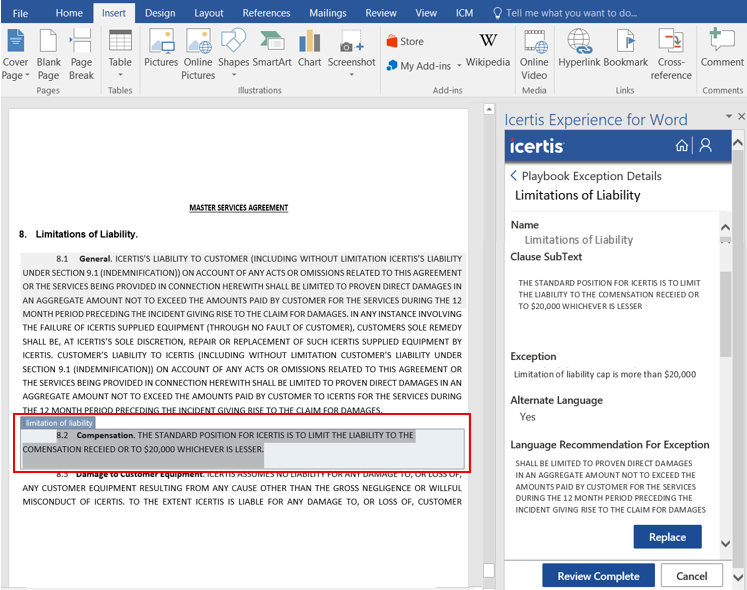The image size is (747, 590).
Task: Add a Bookmark
Action: [626, 49]
